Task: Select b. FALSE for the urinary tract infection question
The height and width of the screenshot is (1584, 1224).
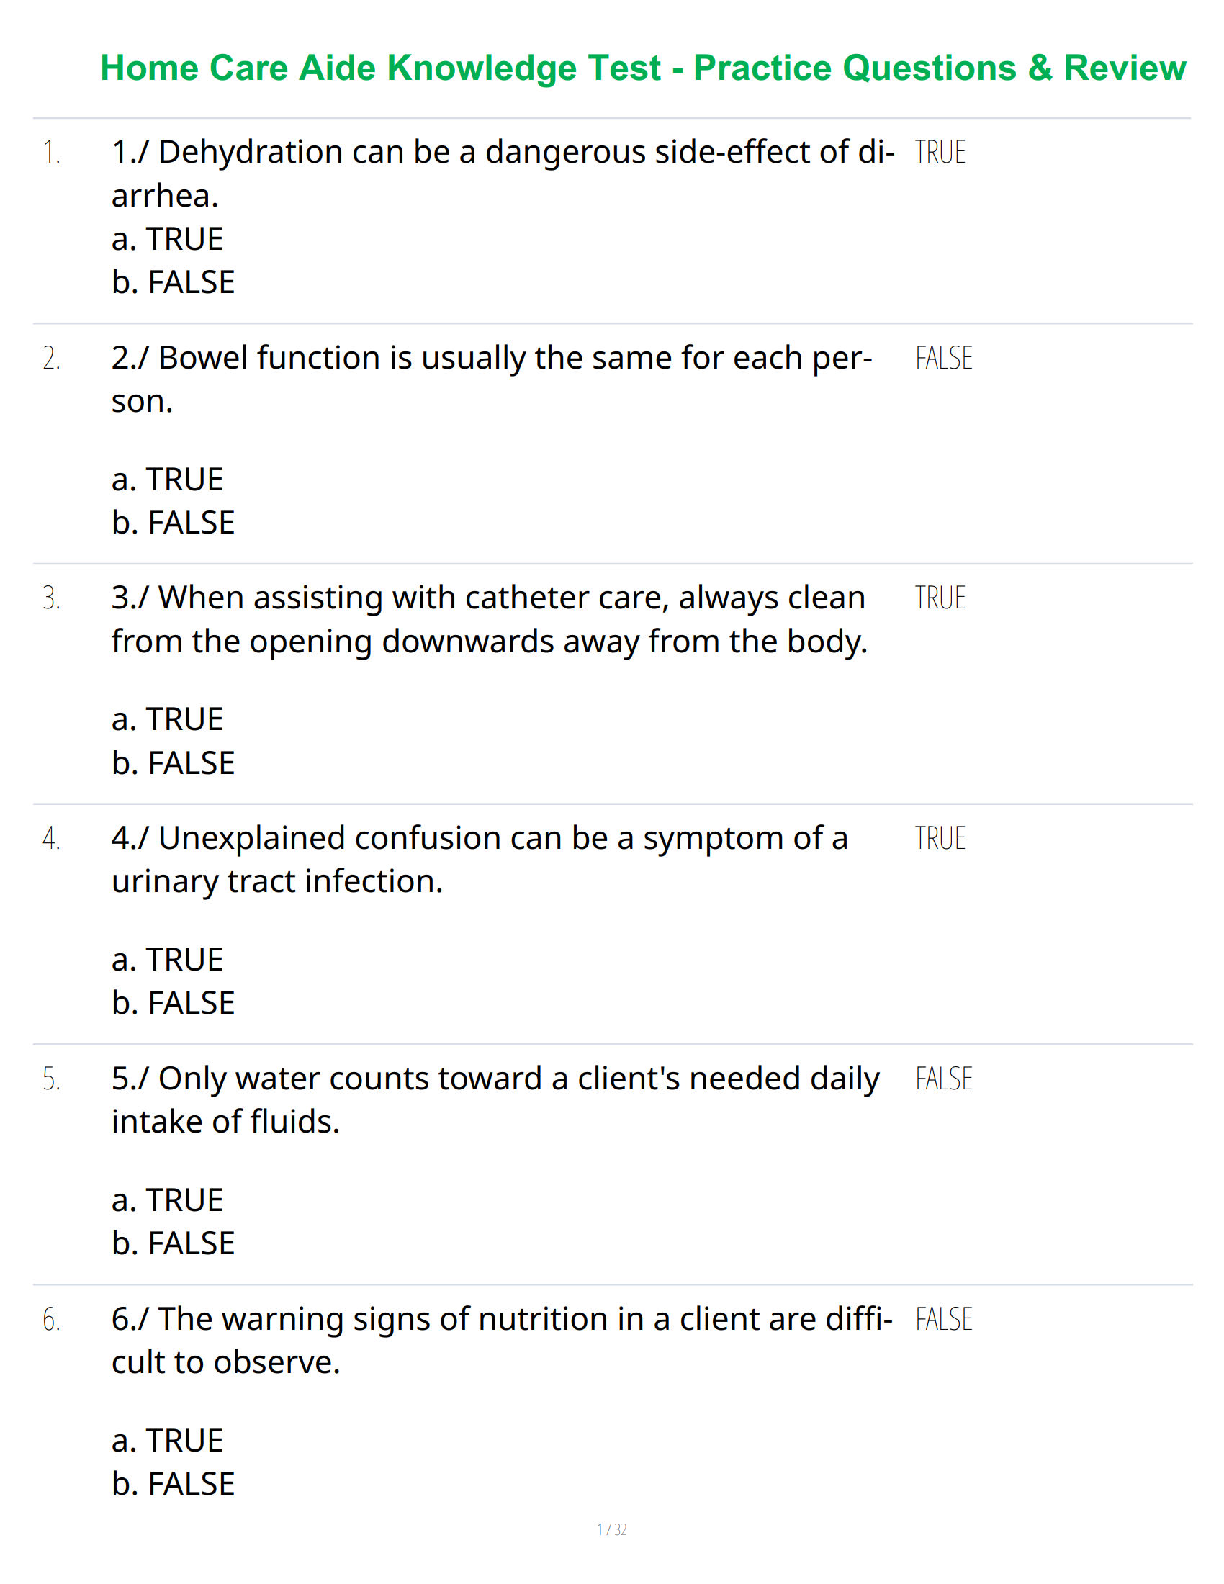Action: tap(173, 1003)
